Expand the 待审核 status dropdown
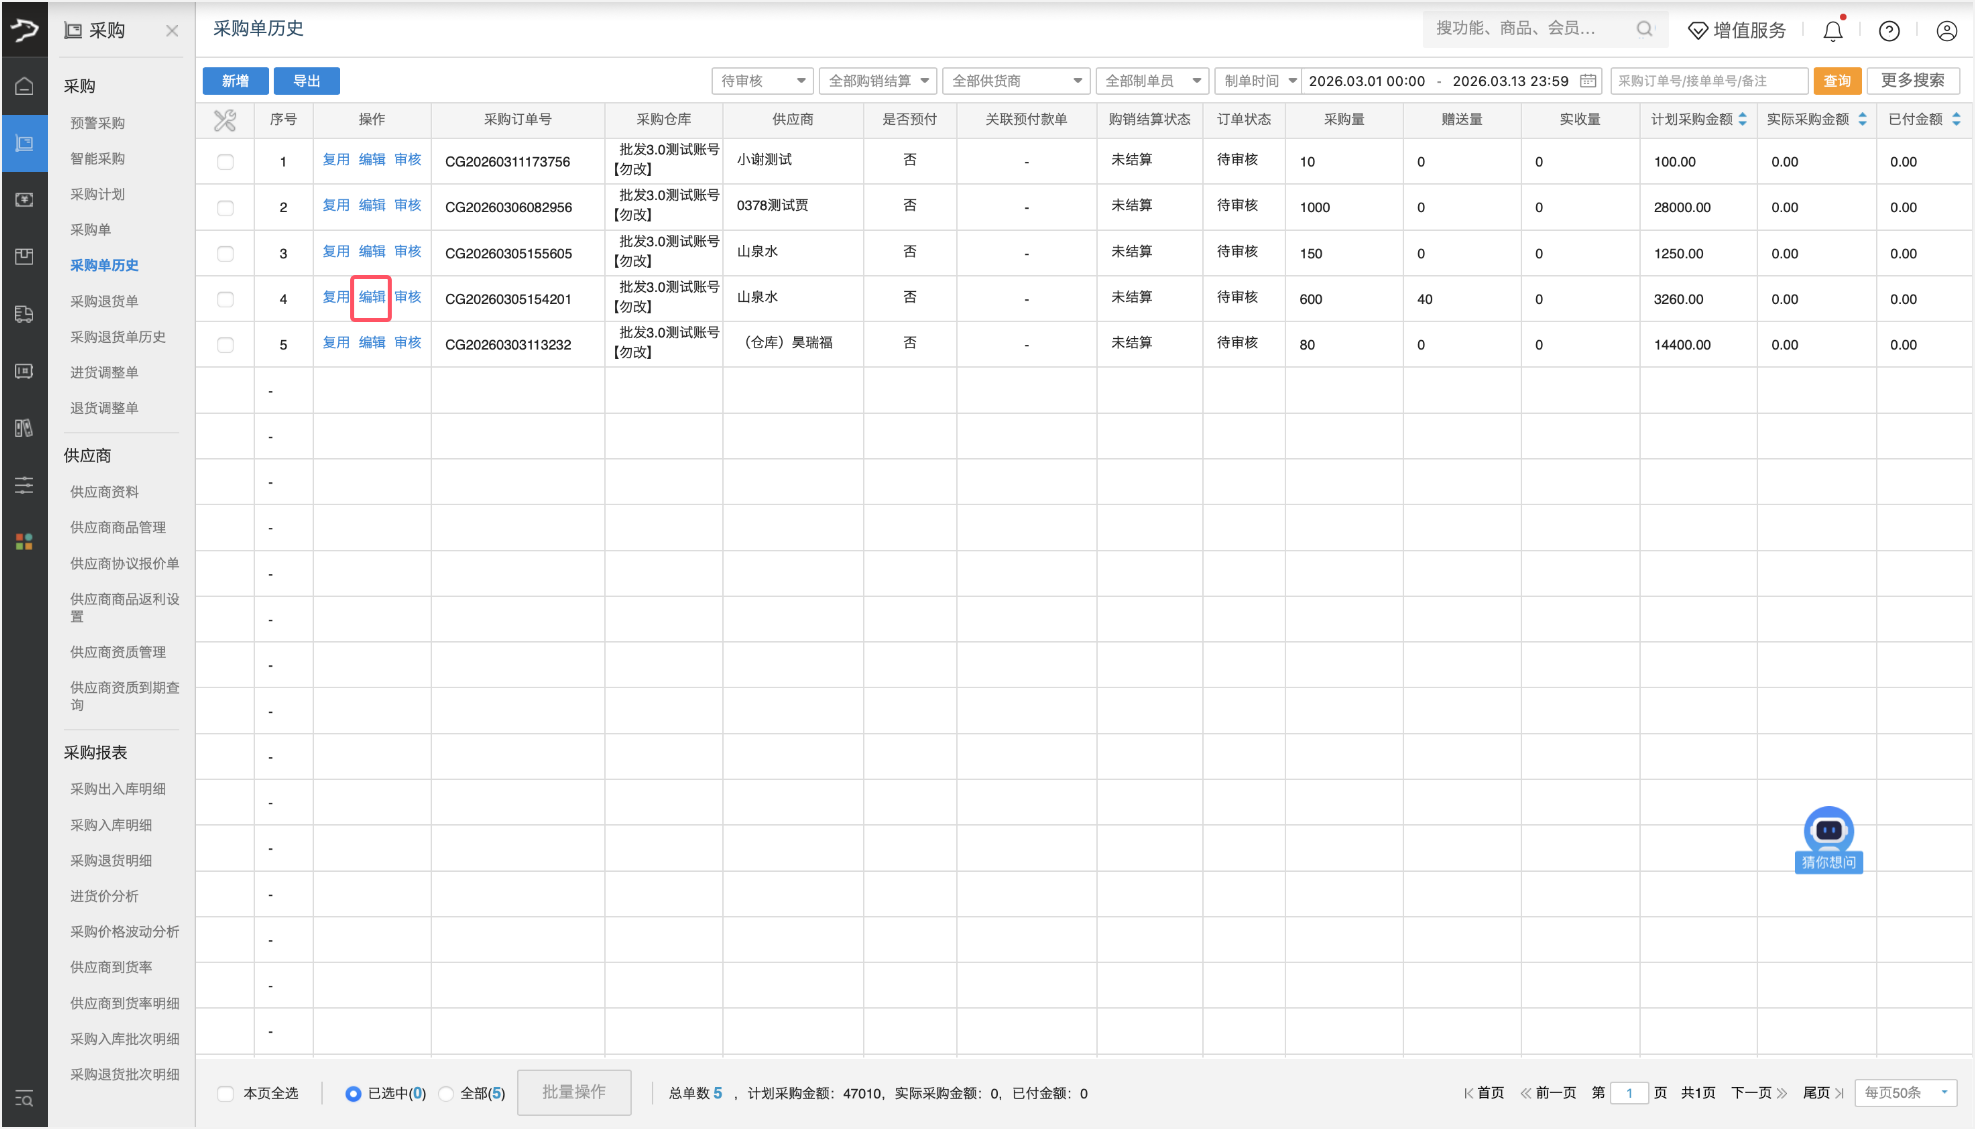 tap(762, 81)
